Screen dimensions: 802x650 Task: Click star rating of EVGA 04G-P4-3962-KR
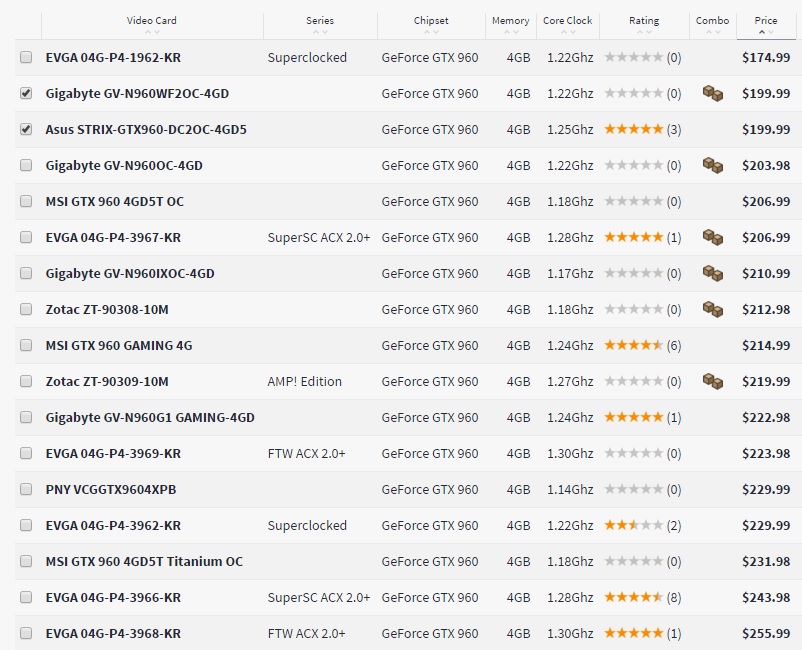tap(634, 525)
